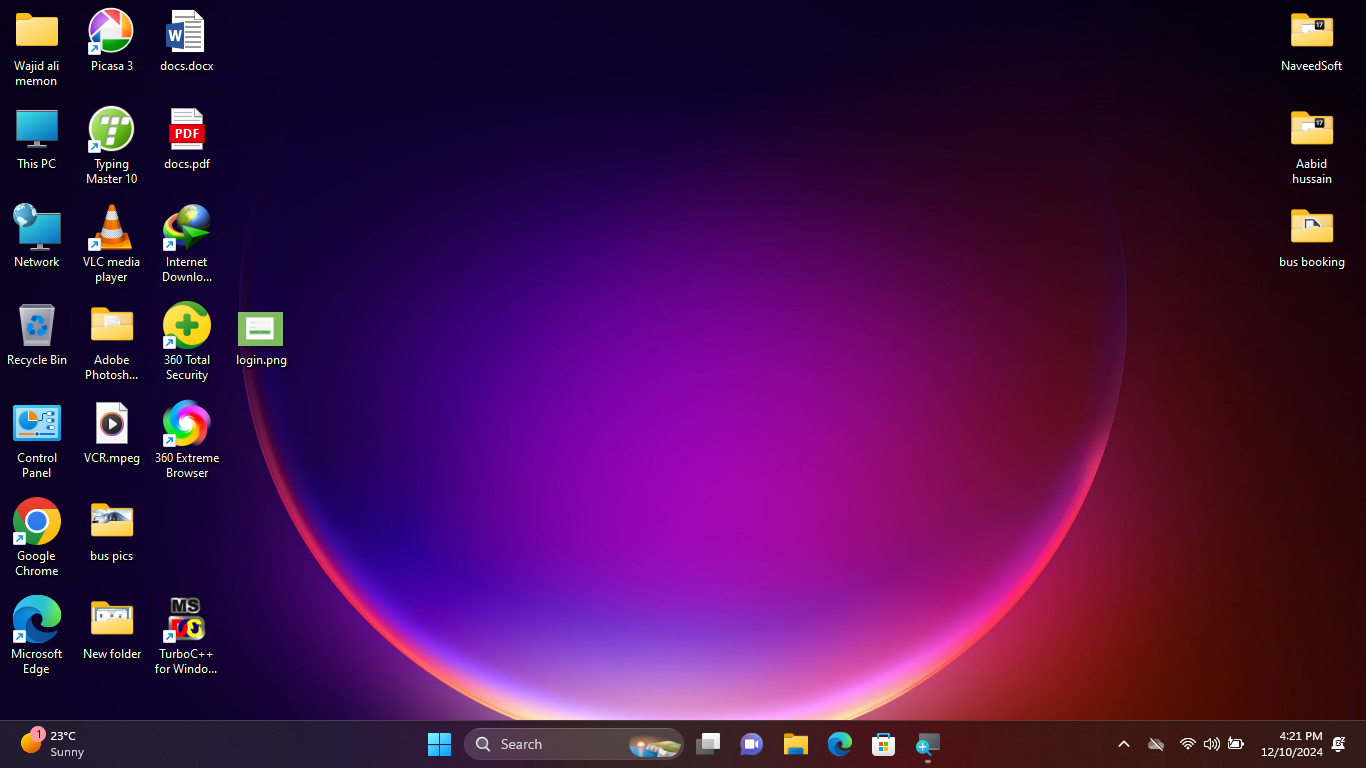Open File Explorer from the taskbar

point(796,744)
